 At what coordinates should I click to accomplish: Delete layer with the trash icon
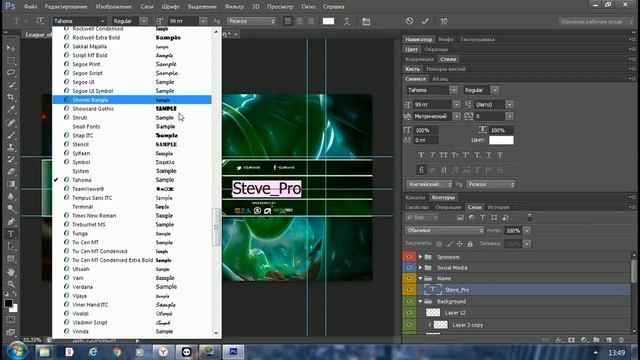(x=621, y=340)
